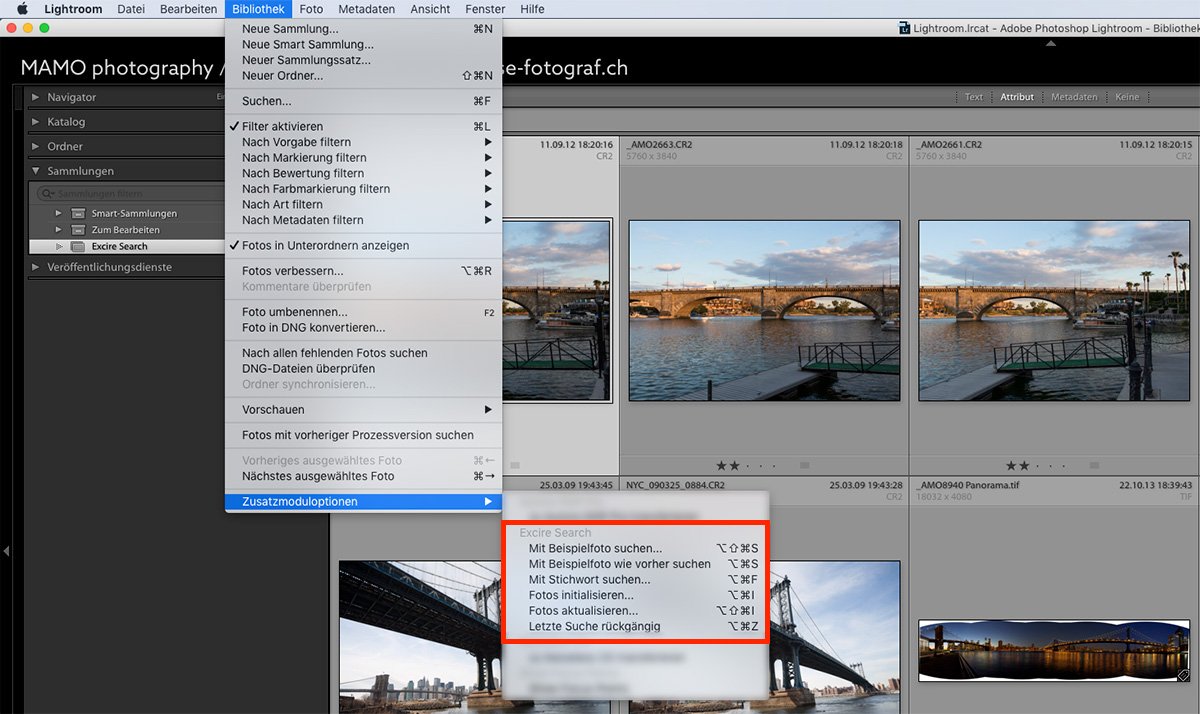Select the Keine filter option
This screenshot has height=714, width=1200.
coord(1127,97)
